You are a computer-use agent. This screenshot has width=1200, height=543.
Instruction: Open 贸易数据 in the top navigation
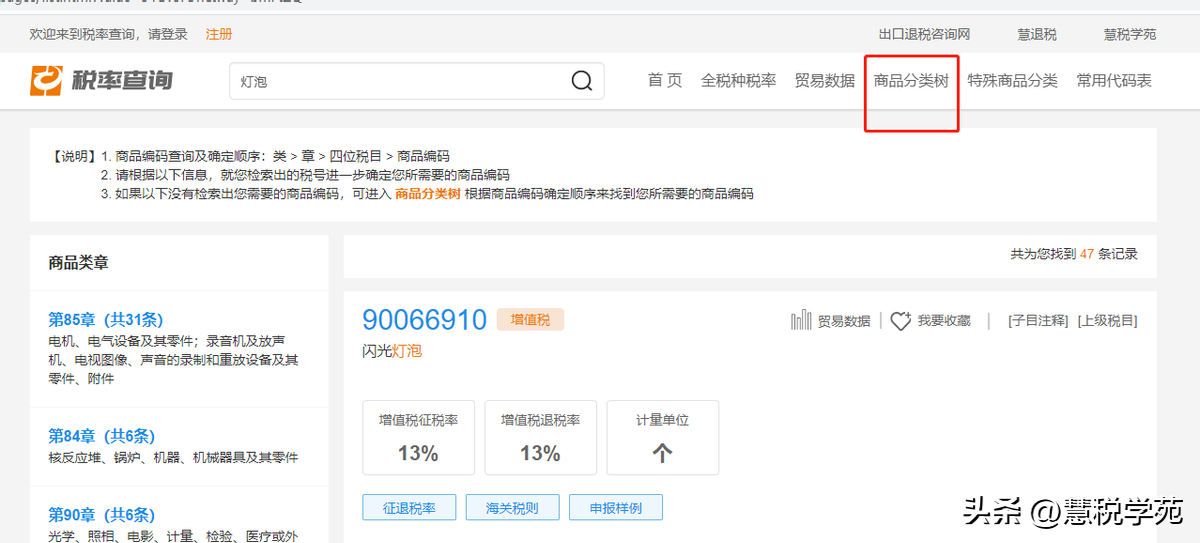point(824,81)
